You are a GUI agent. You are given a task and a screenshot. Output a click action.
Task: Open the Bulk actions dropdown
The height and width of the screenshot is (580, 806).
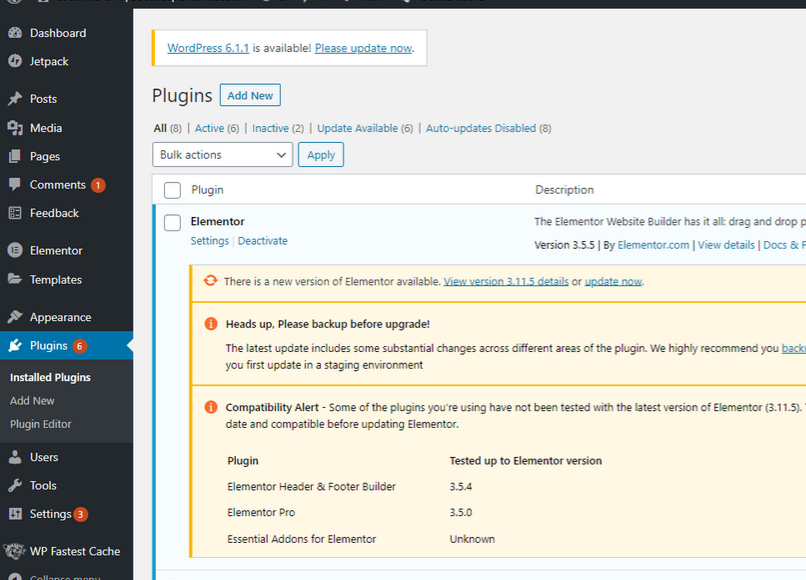(223, 155)
